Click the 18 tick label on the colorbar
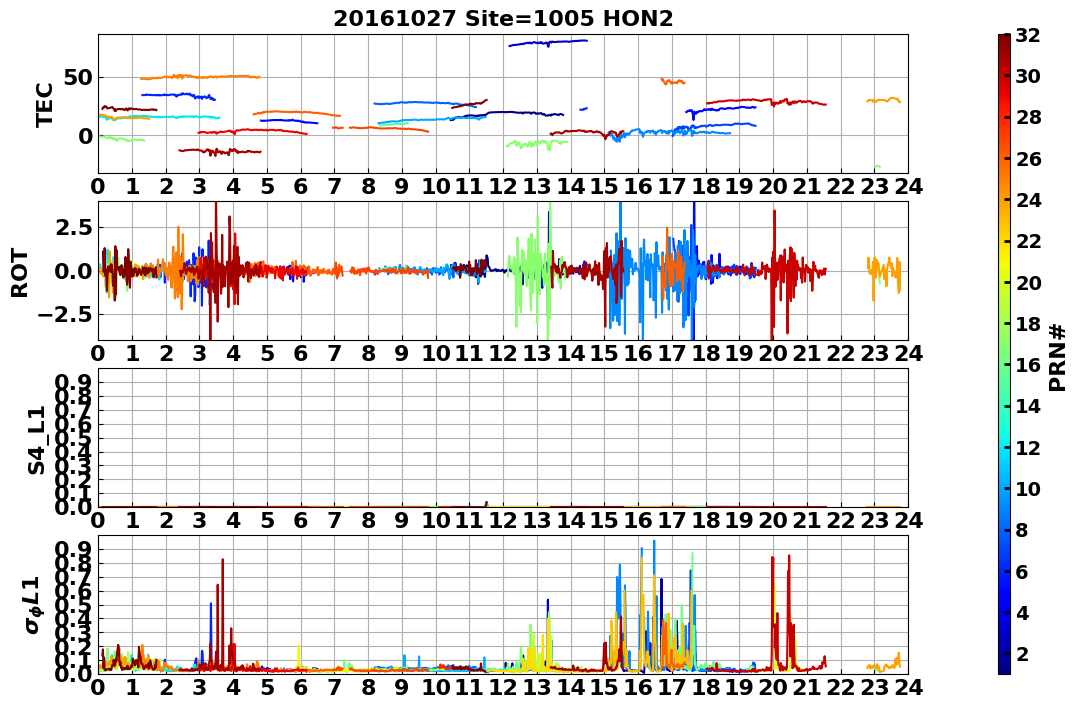Viewport: 1077px width, 709px height. coord(1028,324)
